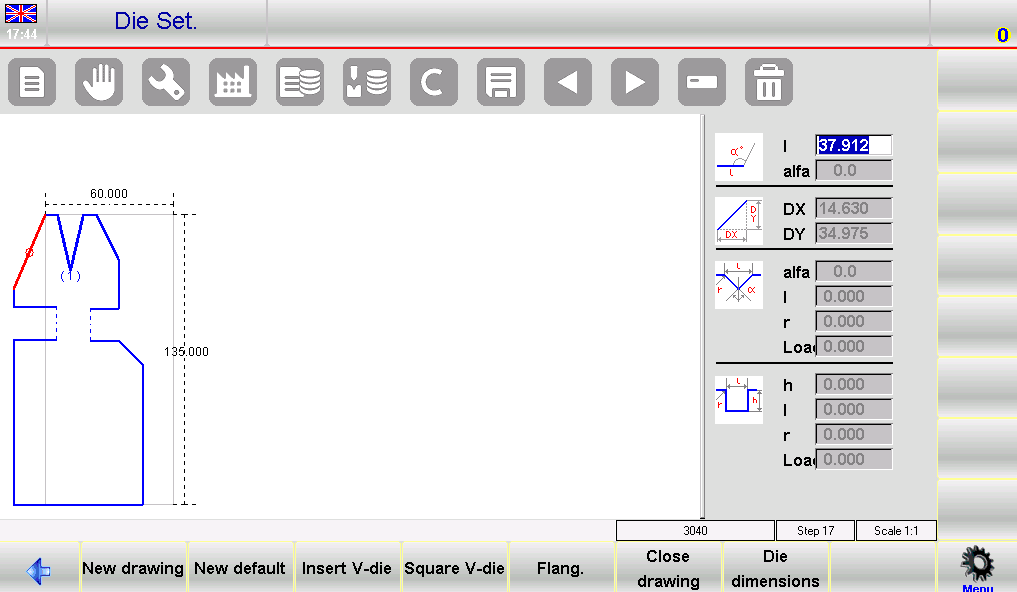Open the Menu gear button

pyautogui.click(x=977, y=568)
